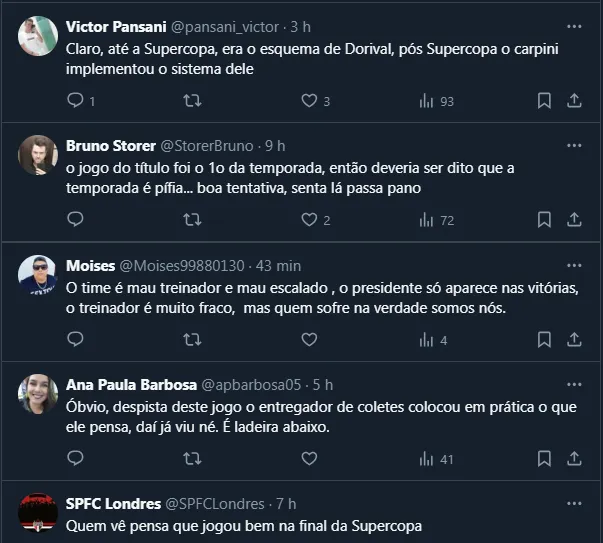Reply to Ana Paula Barbosa's tweet
Viewport: 603px width, 543px height.
point(75,459)
